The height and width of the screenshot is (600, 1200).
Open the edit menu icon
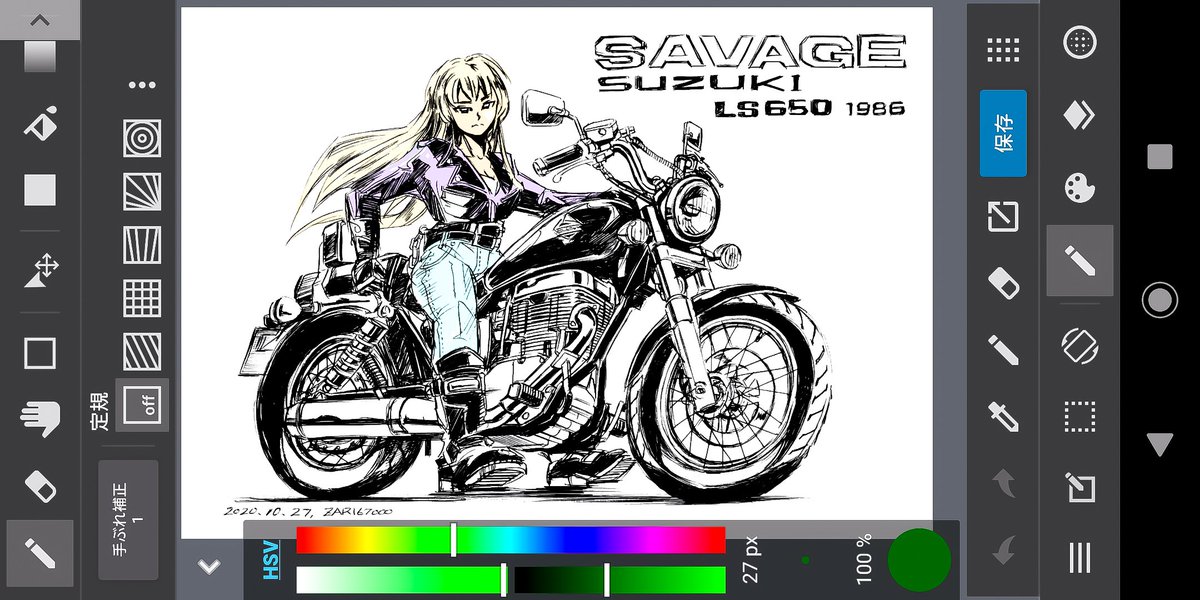pos(1080,488)
